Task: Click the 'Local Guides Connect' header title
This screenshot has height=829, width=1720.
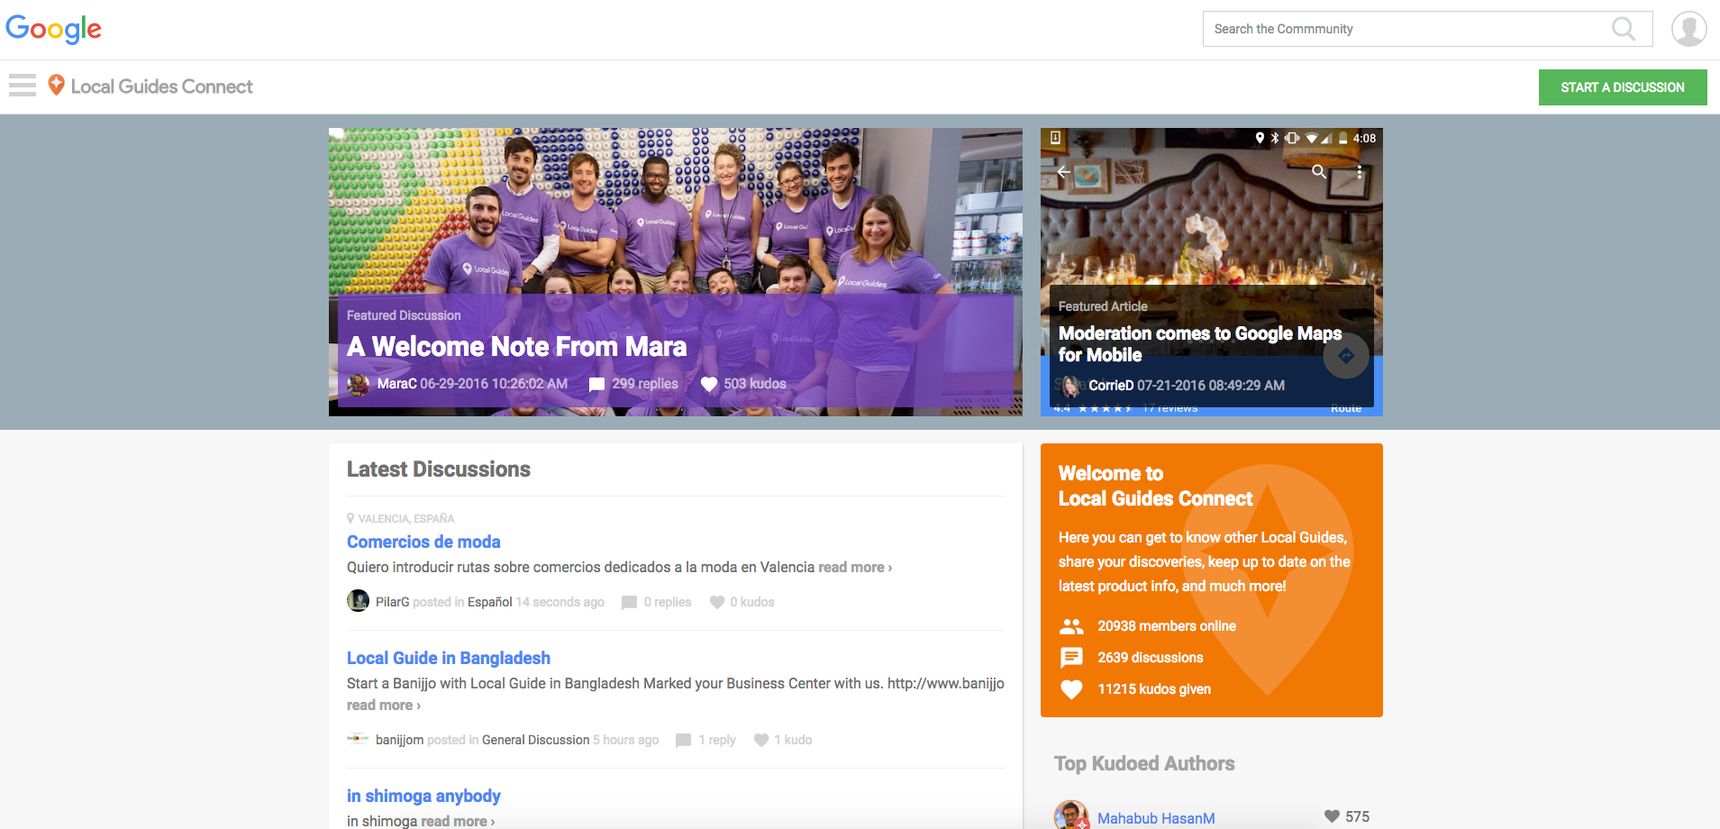Action: pos(162,86)
